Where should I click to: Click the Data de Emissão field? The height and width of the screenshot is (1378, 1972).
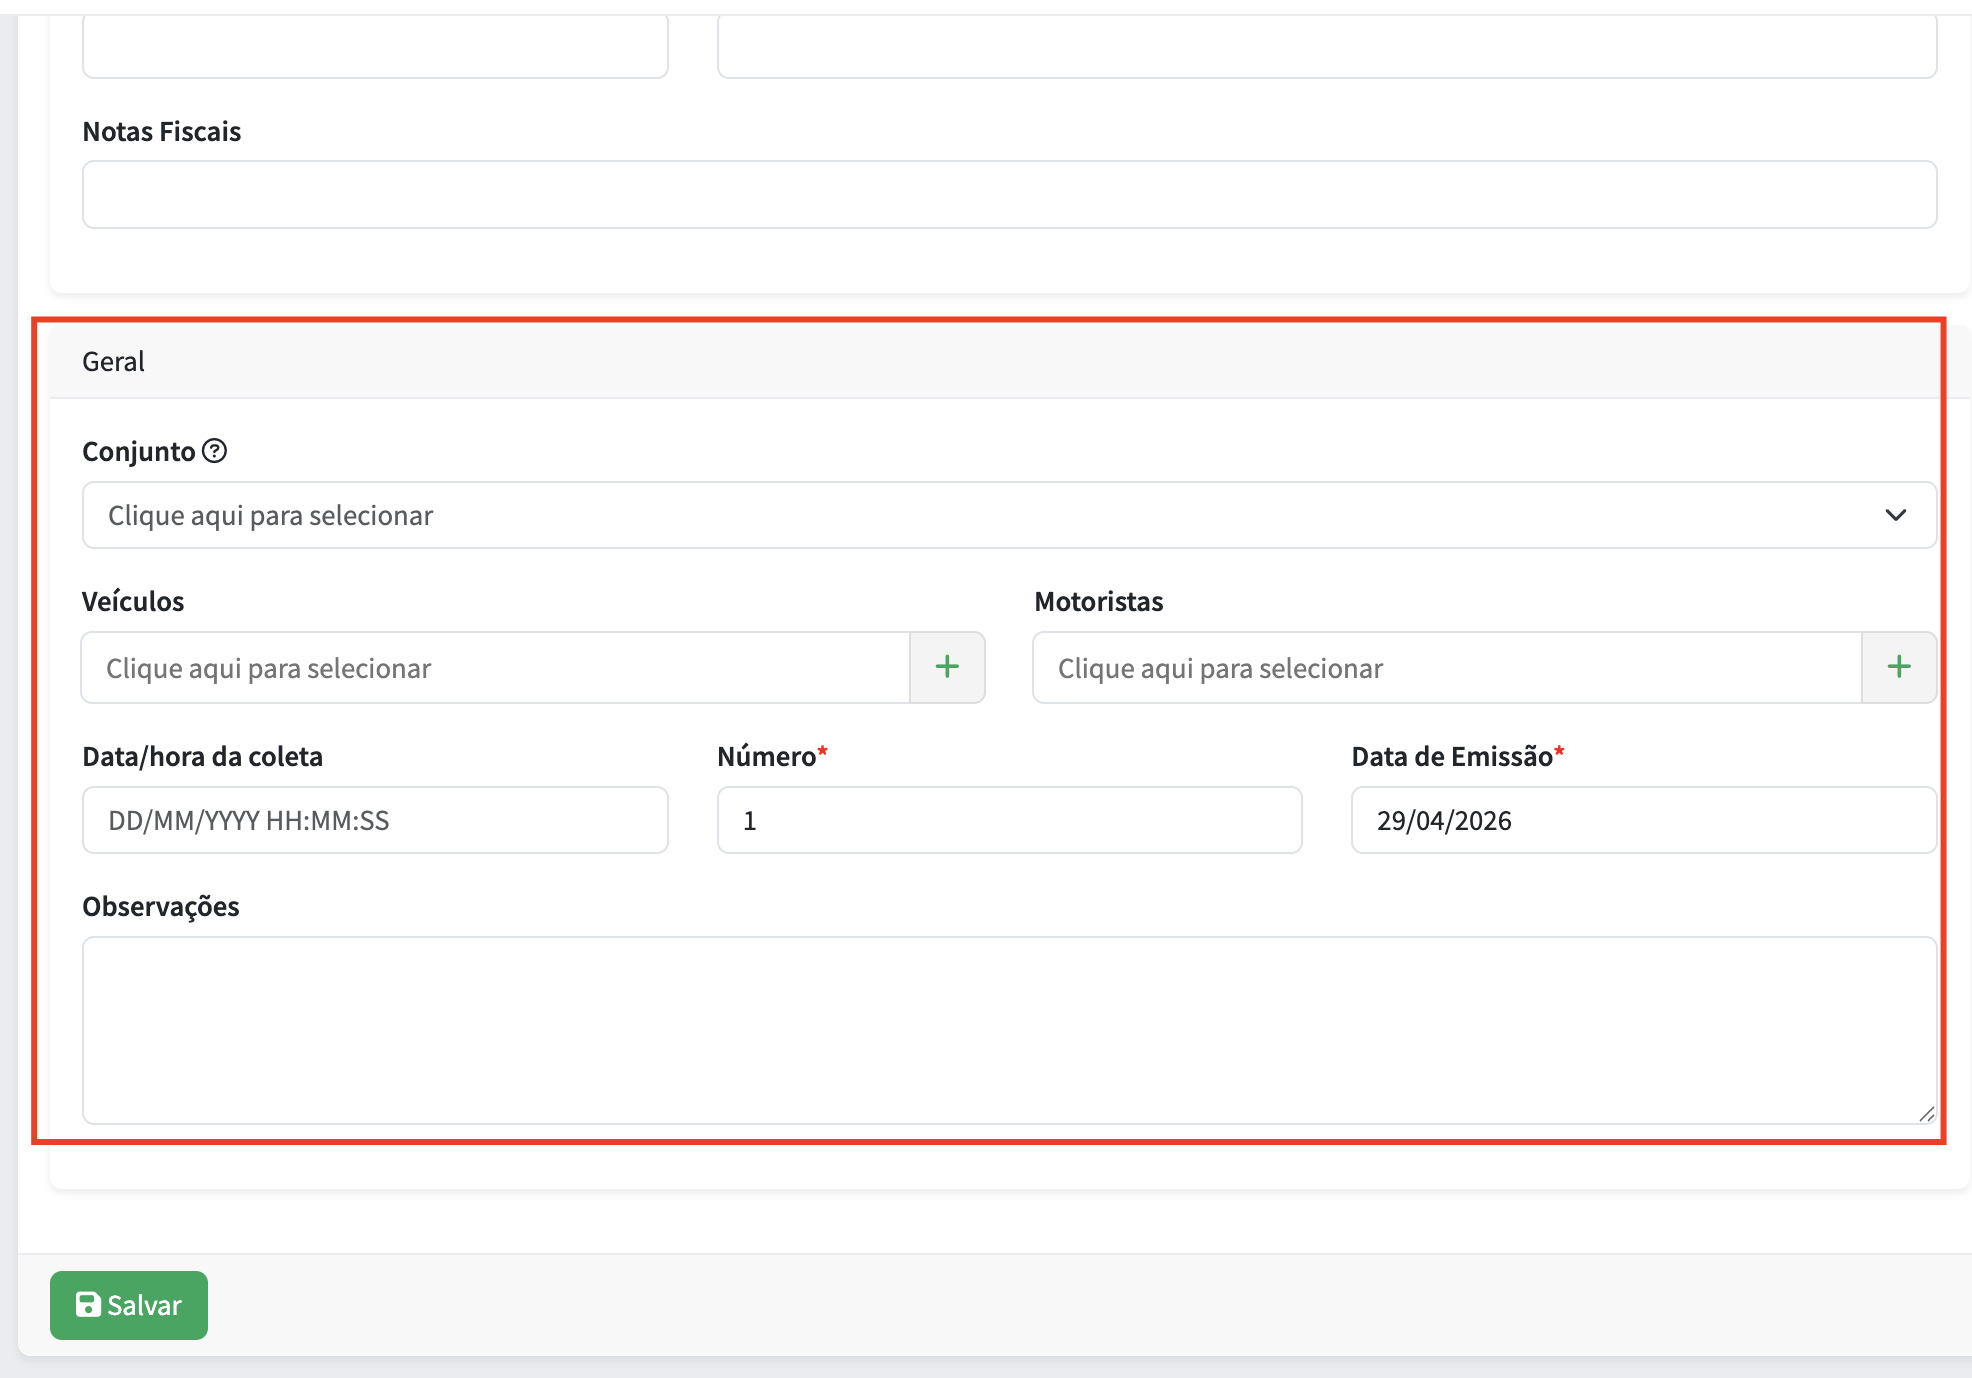1644,820
